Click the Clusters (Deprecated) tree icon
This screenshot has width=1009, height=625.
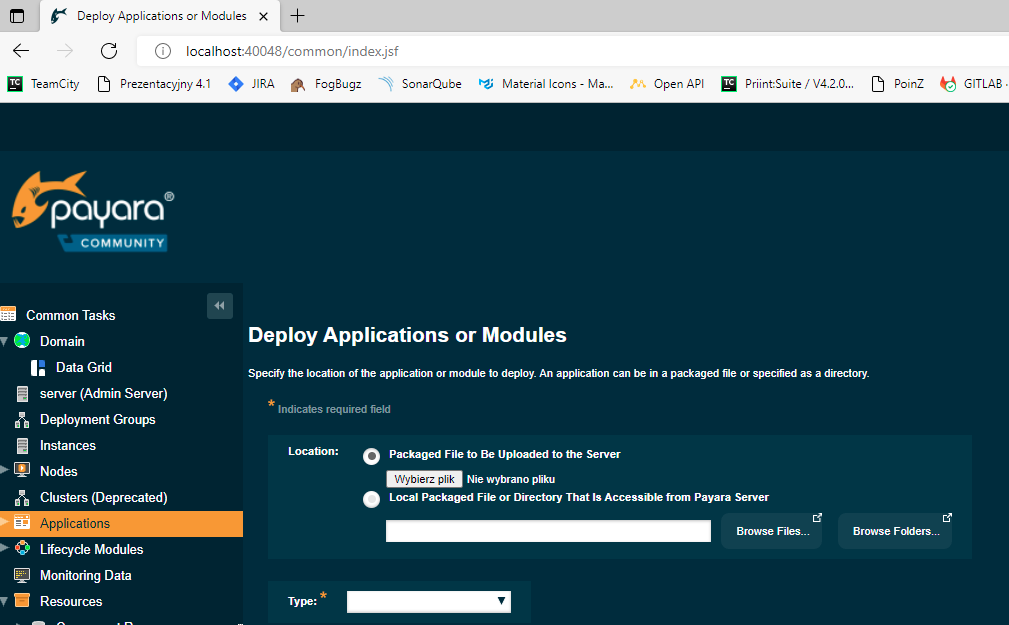click(22, 498)
